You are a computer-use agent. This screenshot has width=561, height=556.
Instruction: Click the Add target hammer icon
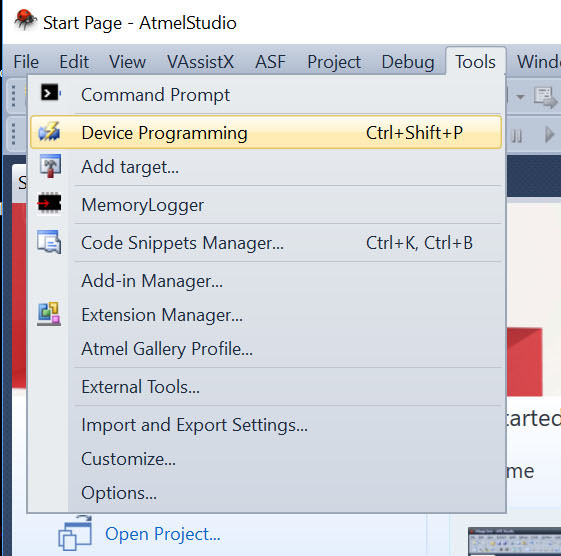(50, 166)
